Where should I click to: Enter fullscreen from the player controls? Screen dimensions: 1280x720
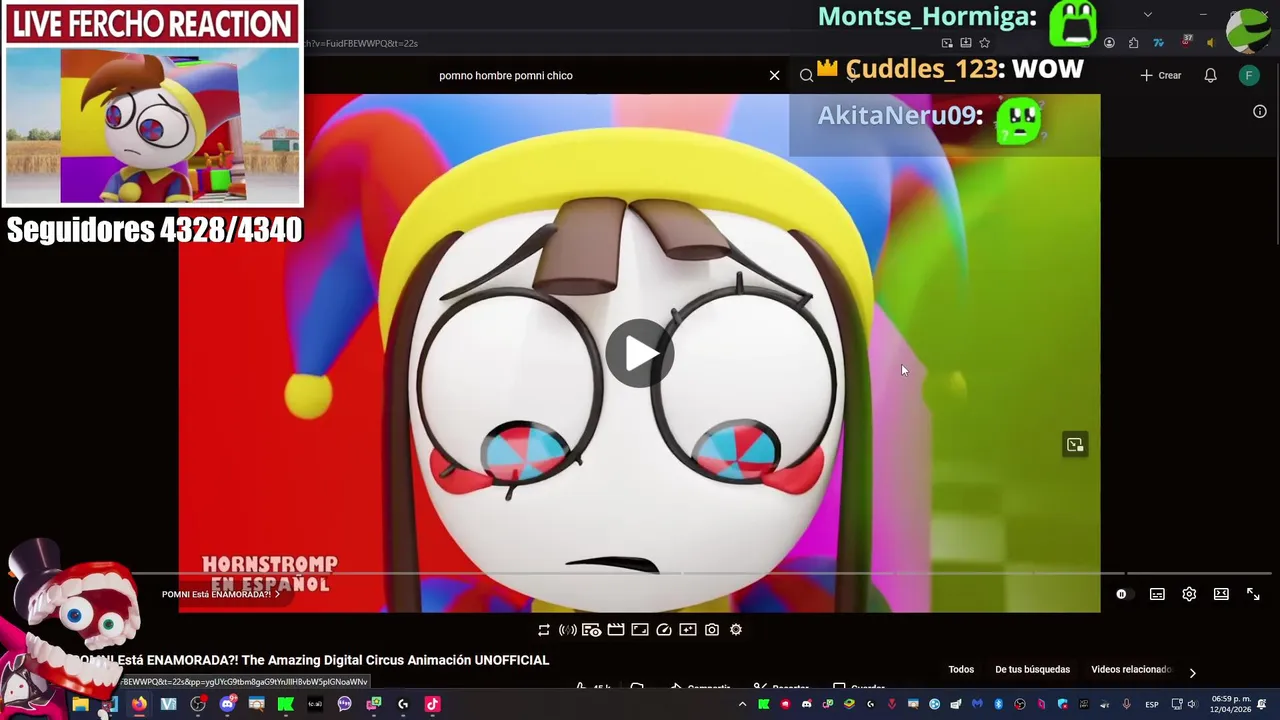(x=1253, y=594)
